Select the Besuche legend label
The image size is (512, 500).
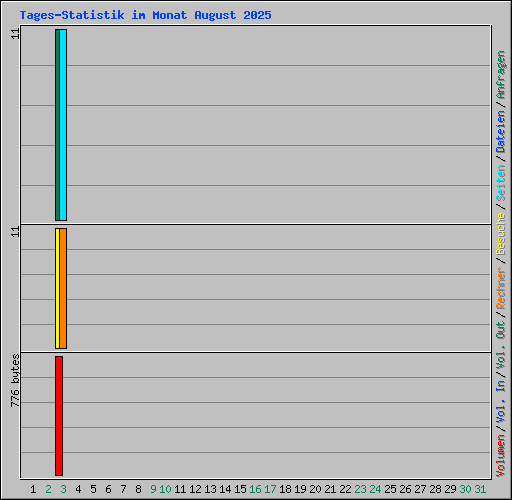501,234
